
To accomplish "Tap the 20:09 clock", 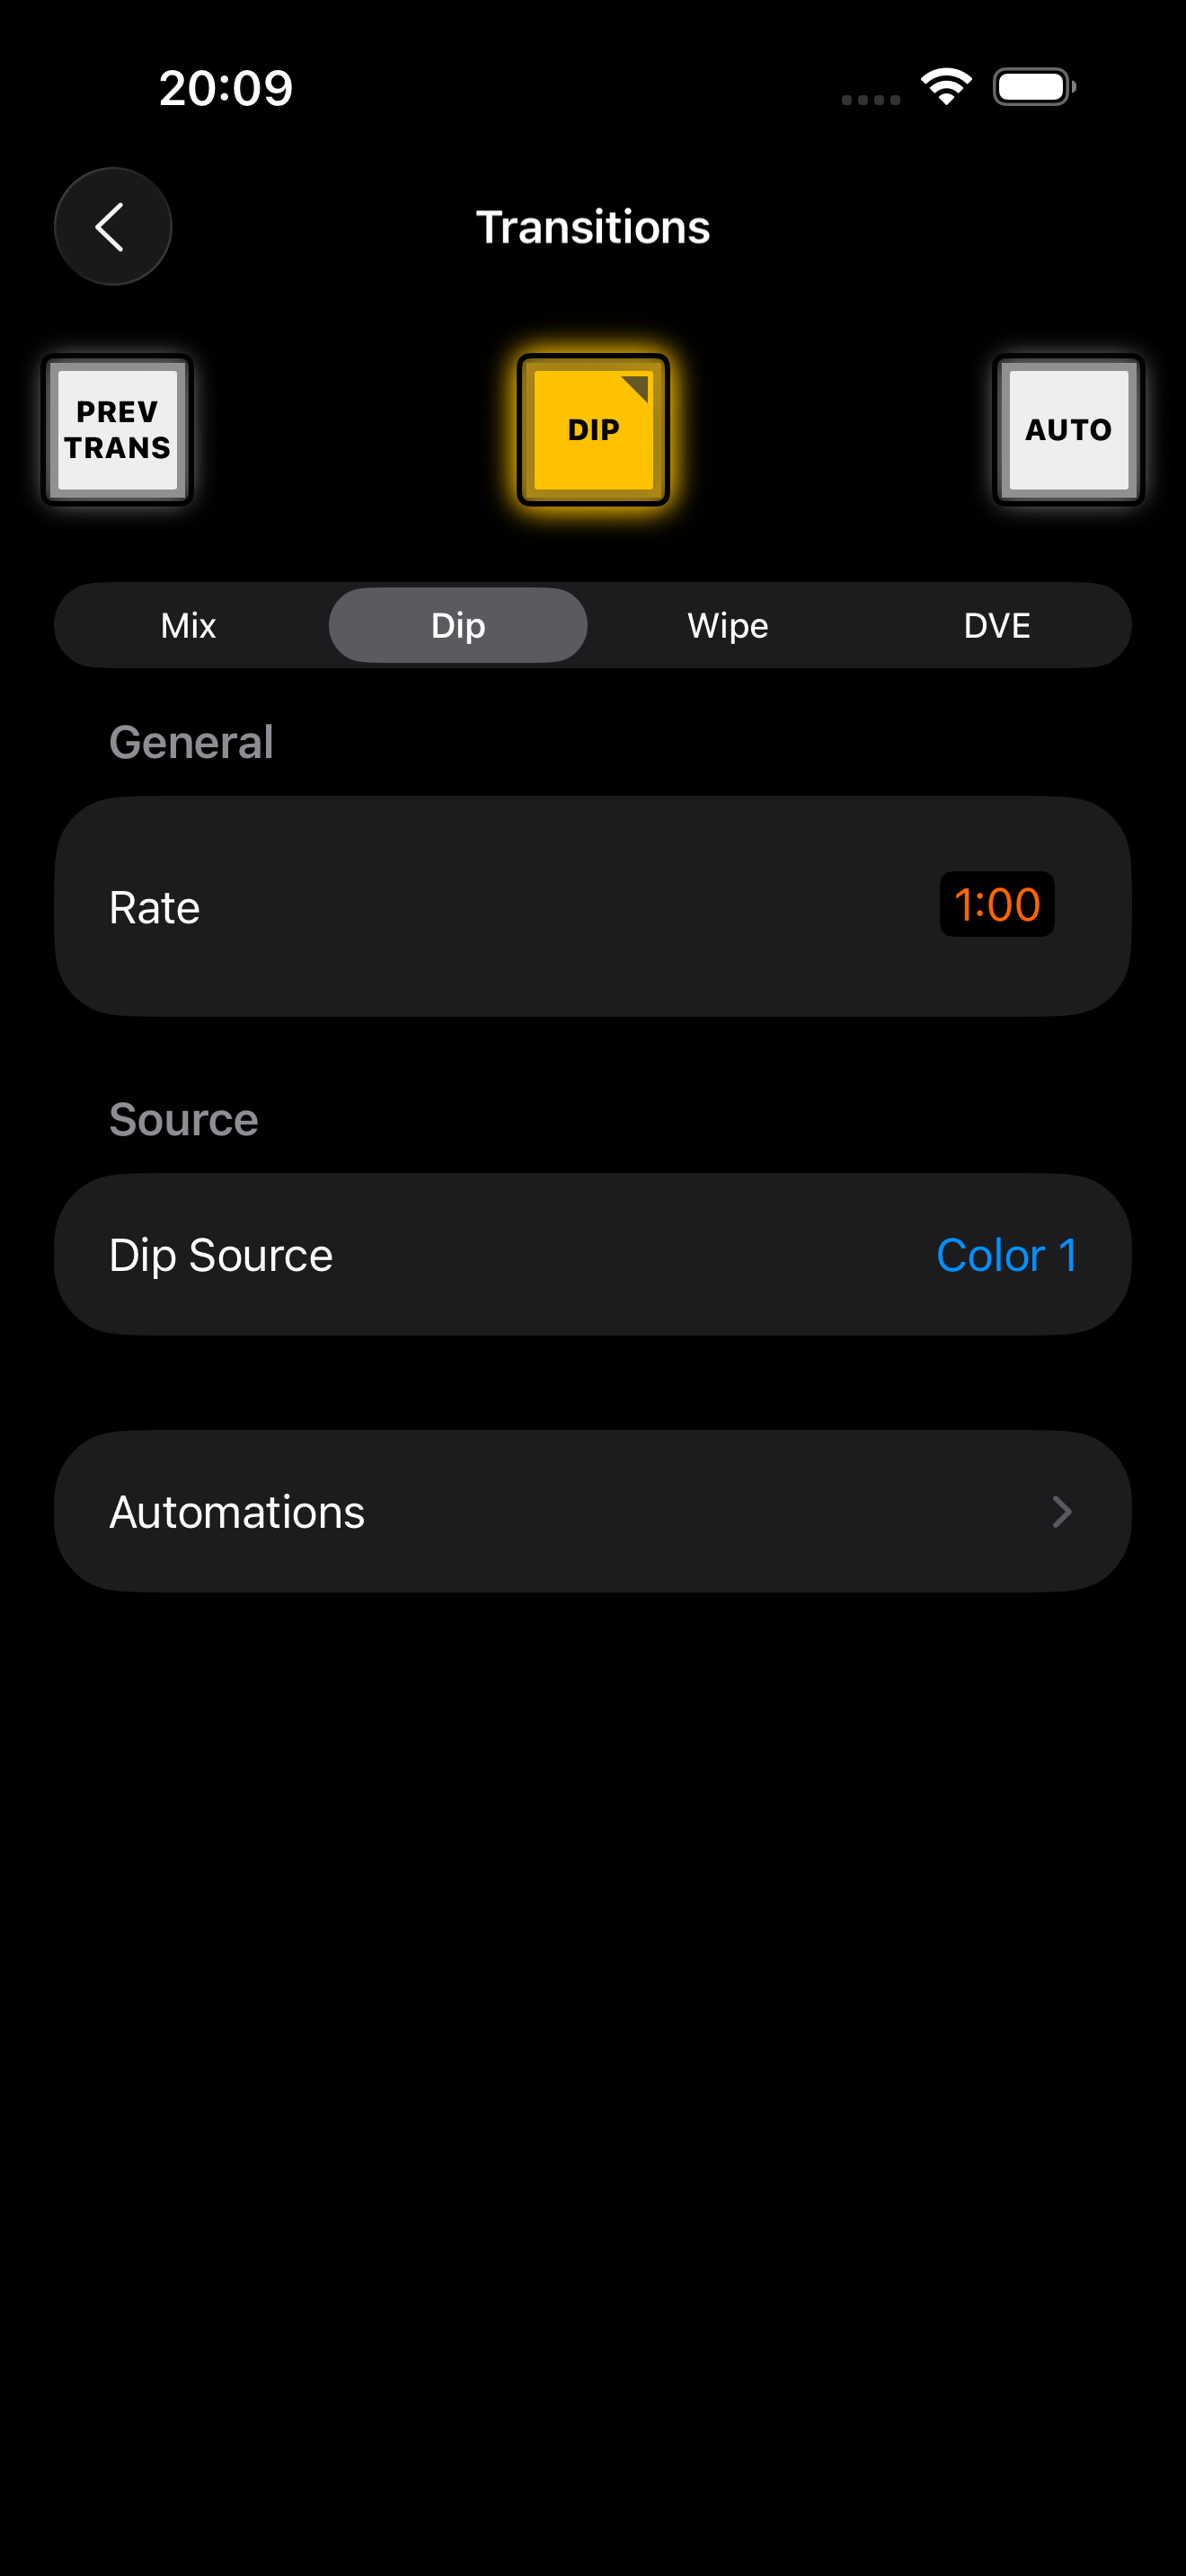I will (x=226, y=88).
